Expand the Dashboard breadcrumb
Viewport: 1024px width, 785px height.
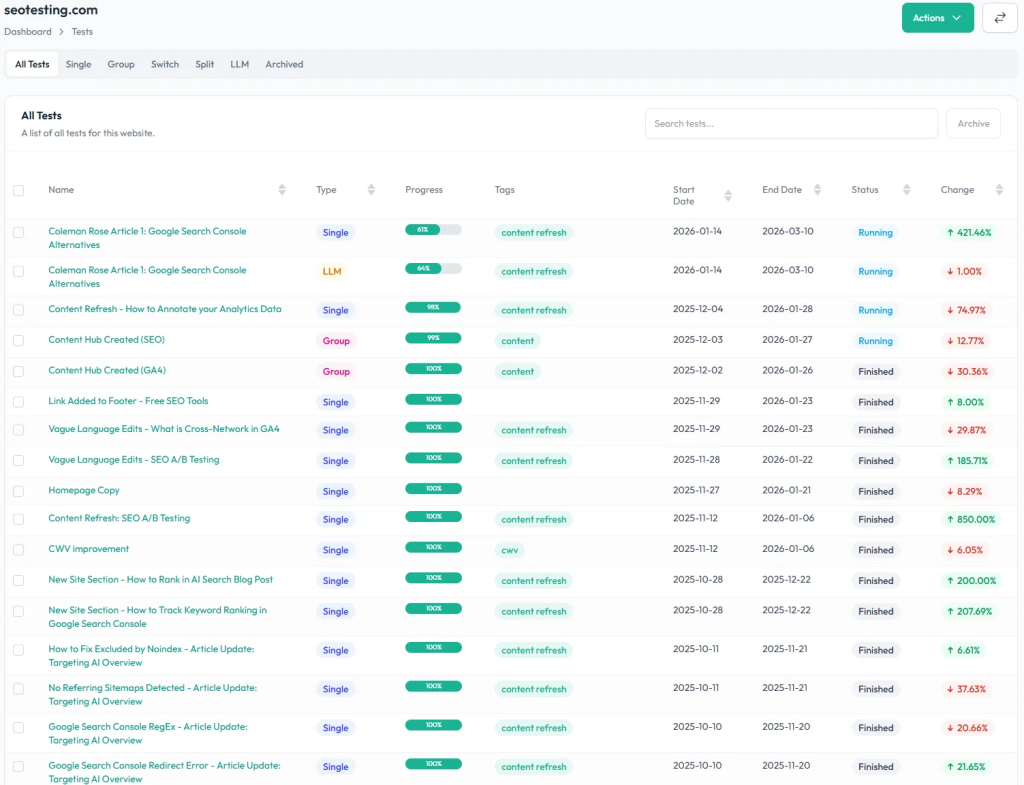click(x=27, y=31)
